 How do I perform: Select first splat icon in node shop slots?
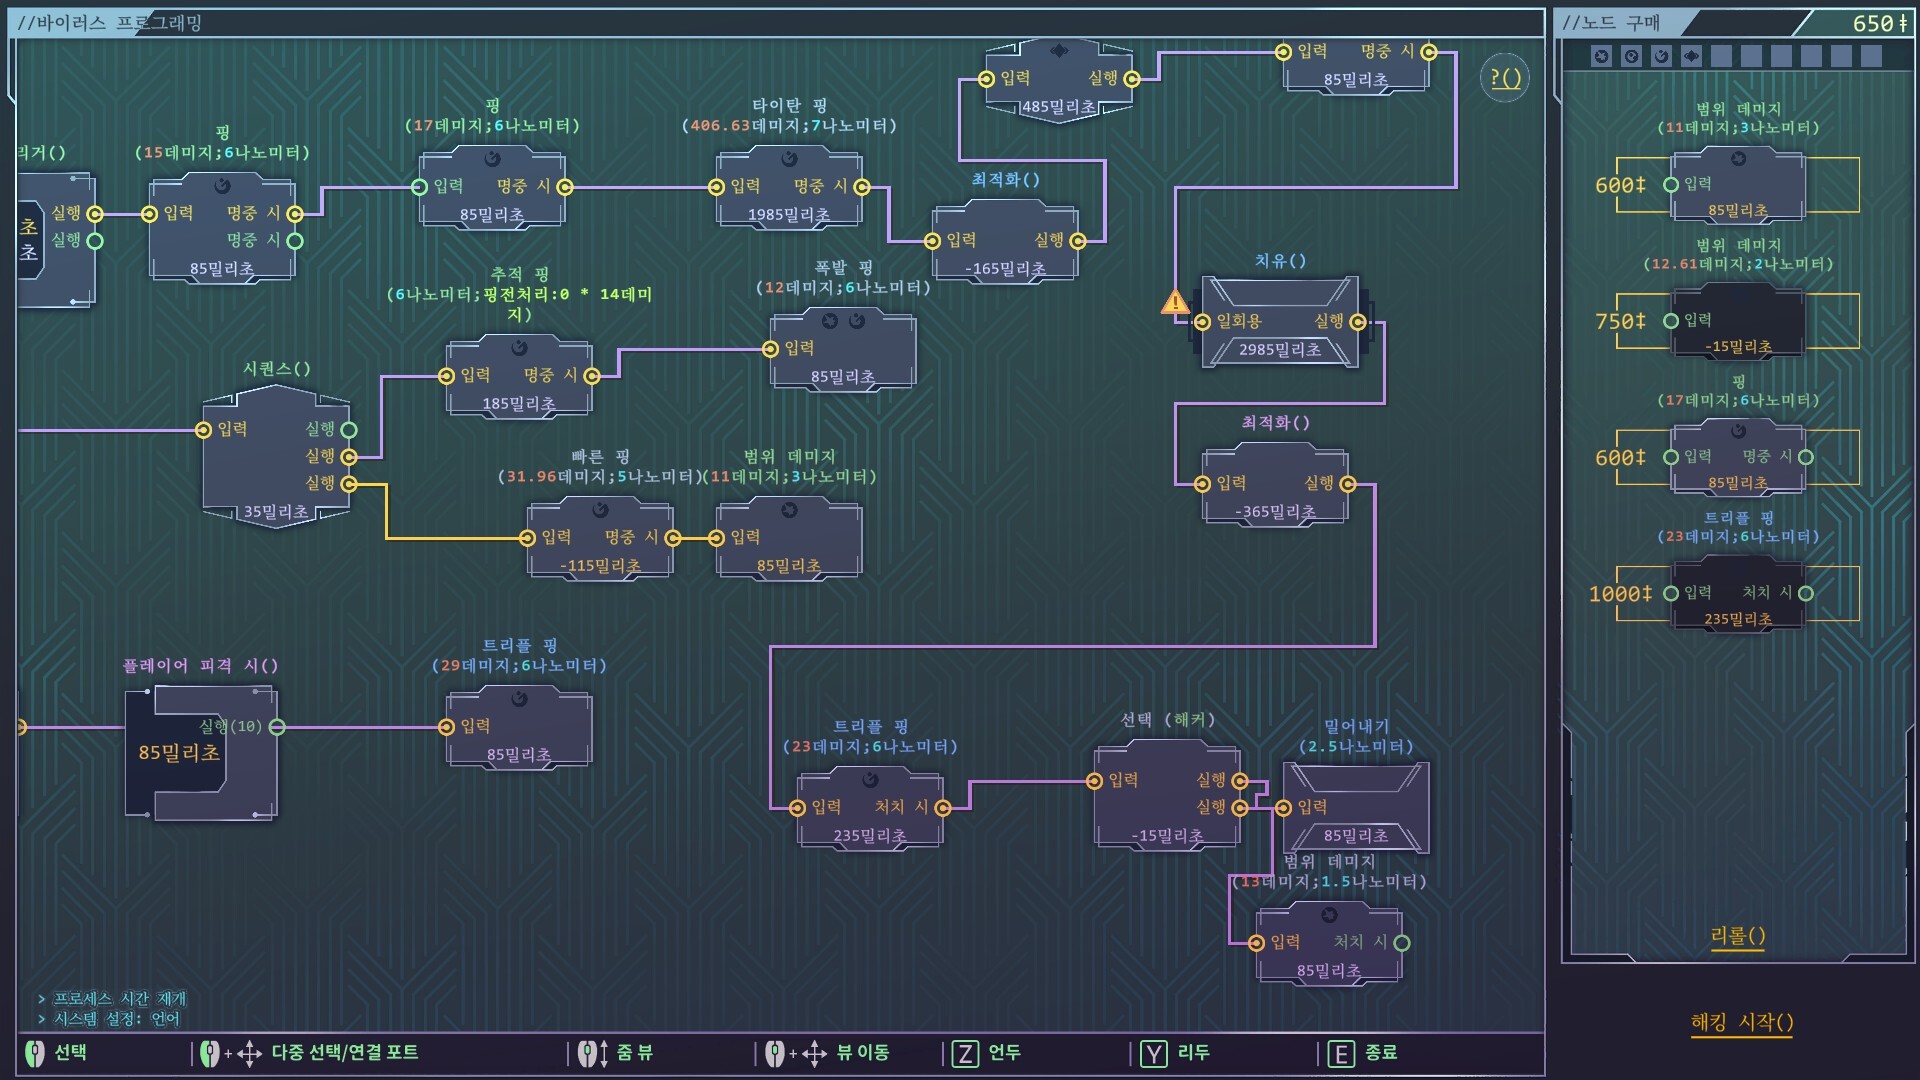1601,56
